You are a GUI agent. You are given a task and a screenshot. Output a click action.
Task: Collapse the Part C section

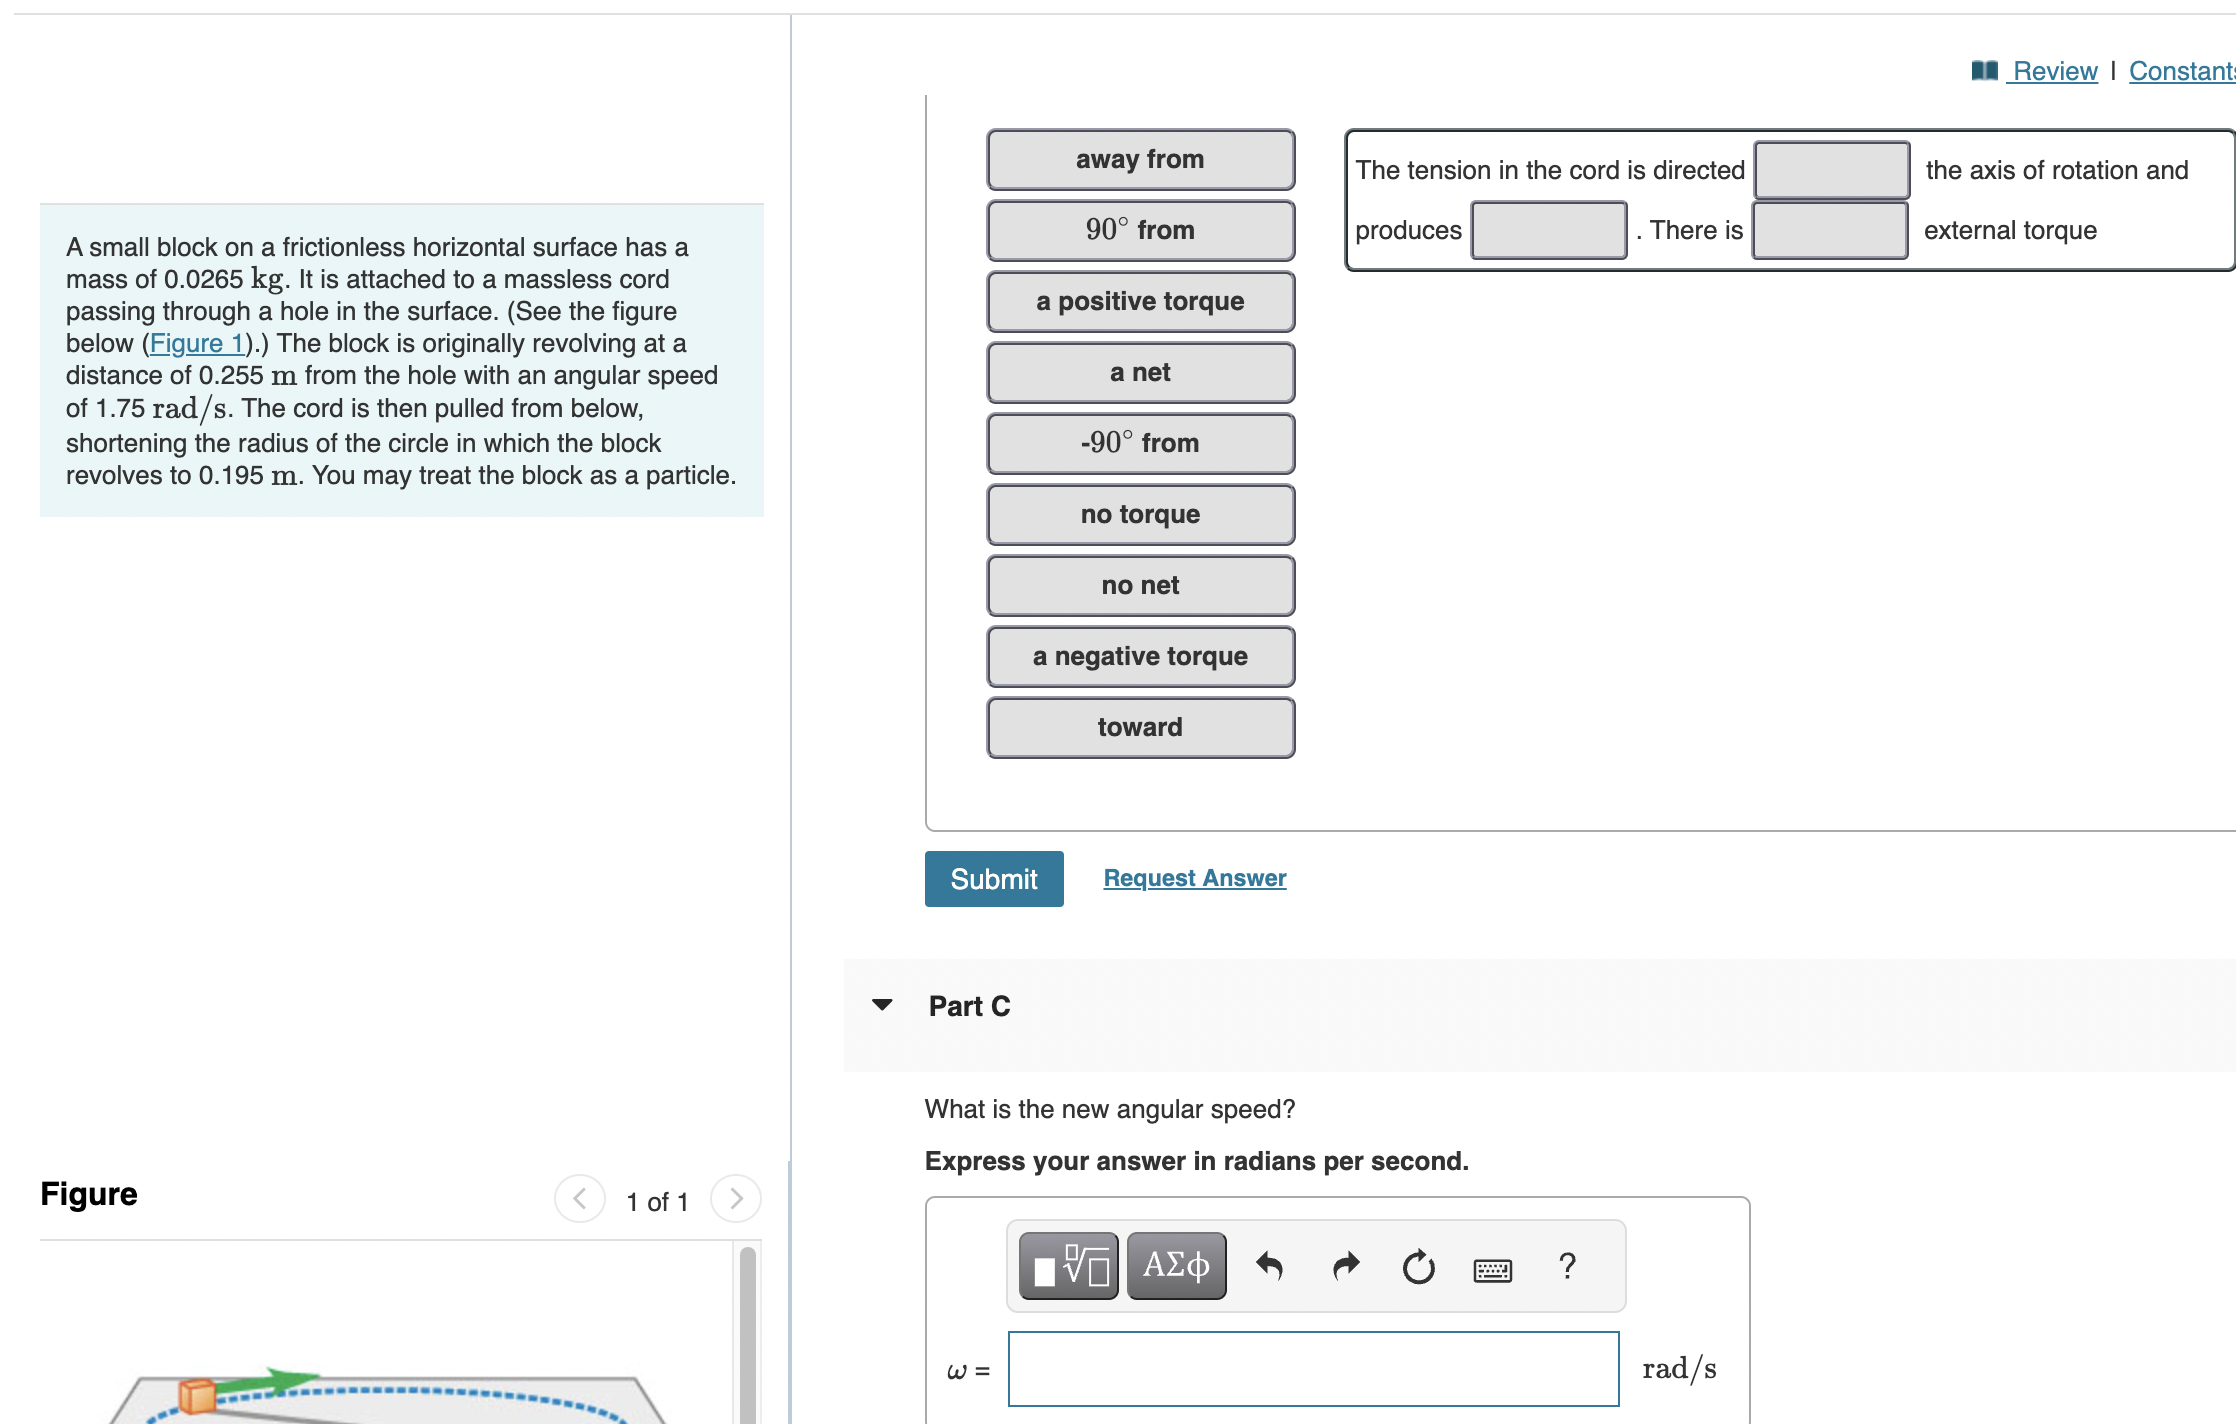(882, 1005)
